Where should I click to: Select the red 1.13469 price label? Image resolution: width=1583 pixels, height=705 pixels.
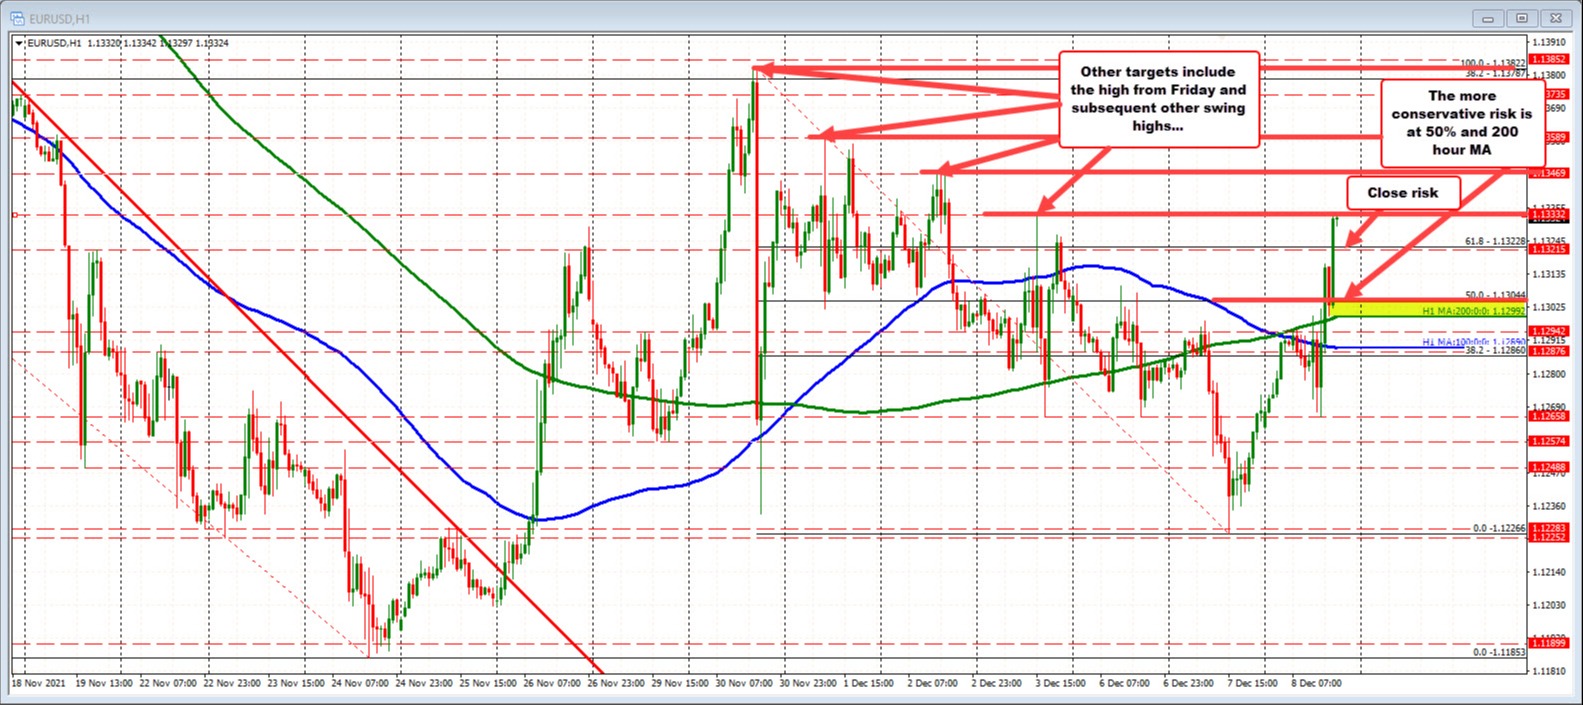click(1549, 173)
